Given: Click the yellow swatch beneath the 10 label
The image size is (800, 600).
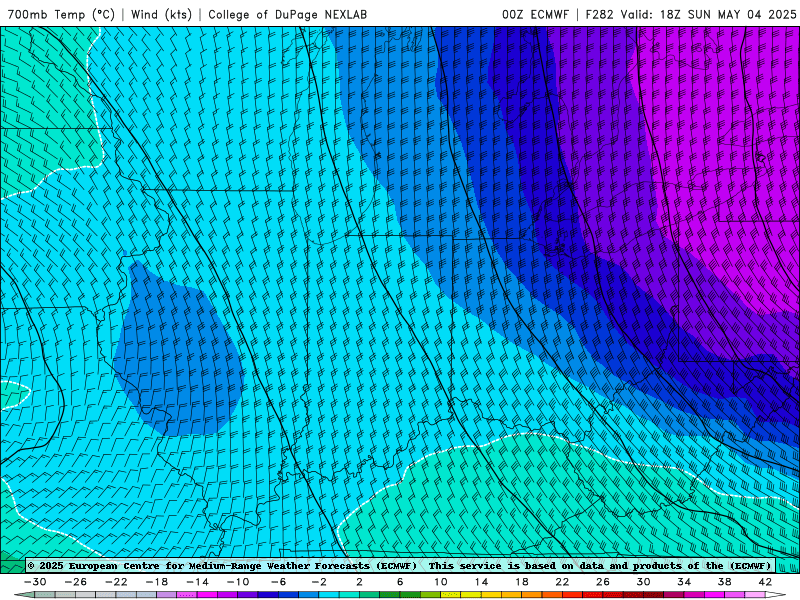Looking at the screenshot, I should point(451,595).
